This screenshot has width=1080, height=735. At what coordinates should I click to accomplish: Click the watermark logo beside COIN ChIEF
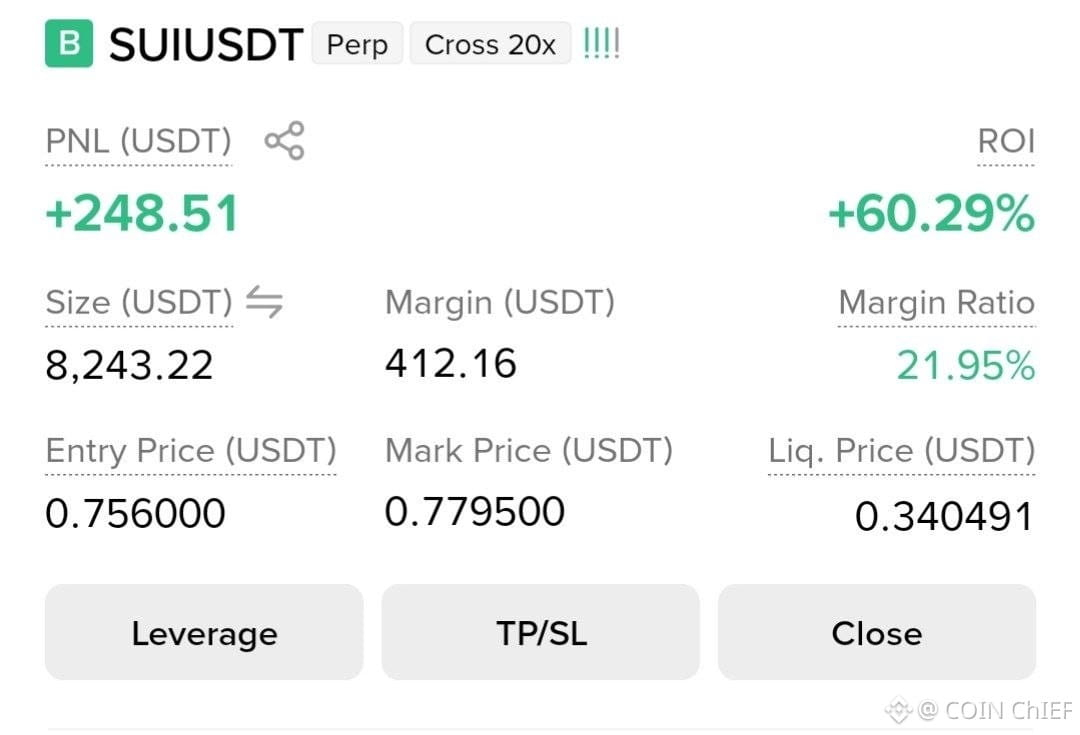(x=898, y=710)
